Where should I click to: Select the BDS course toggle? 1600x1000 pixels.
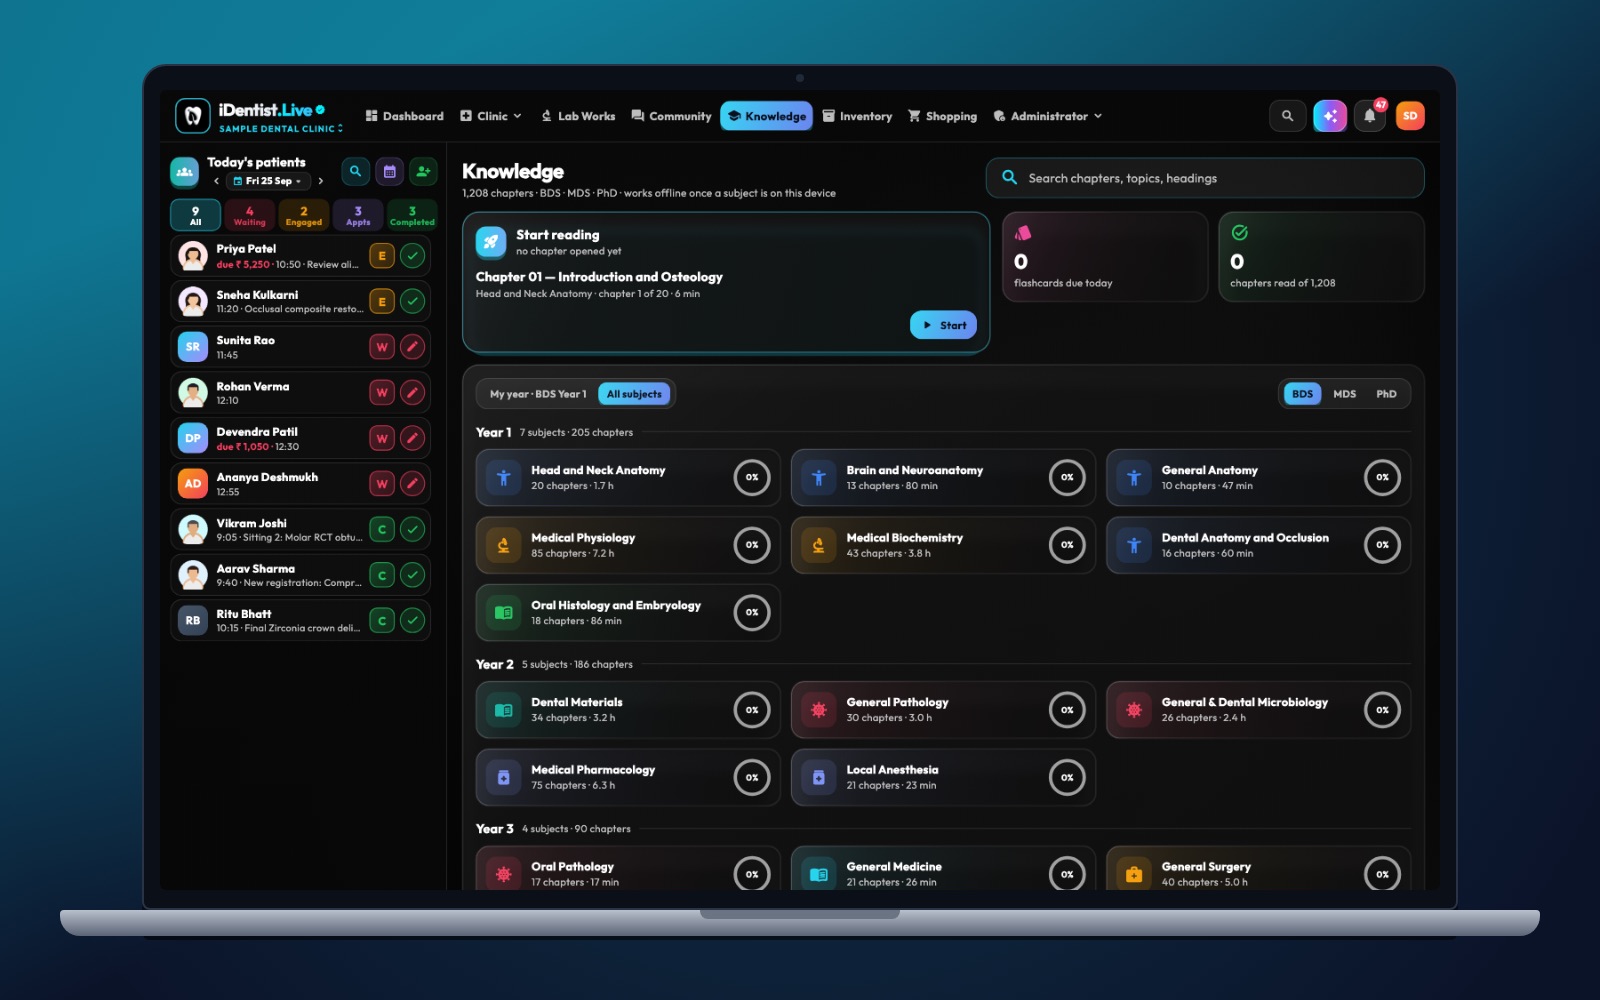point(1302,394)
